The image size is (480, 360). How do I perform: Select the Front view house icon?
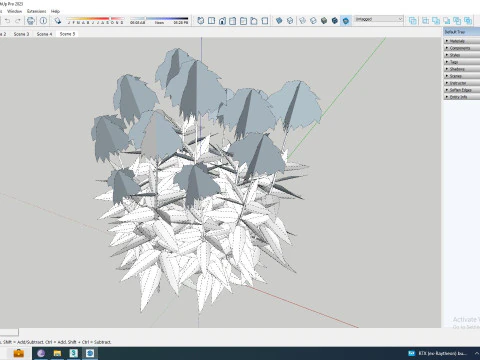pyautogui.click(x=222, y=21)
